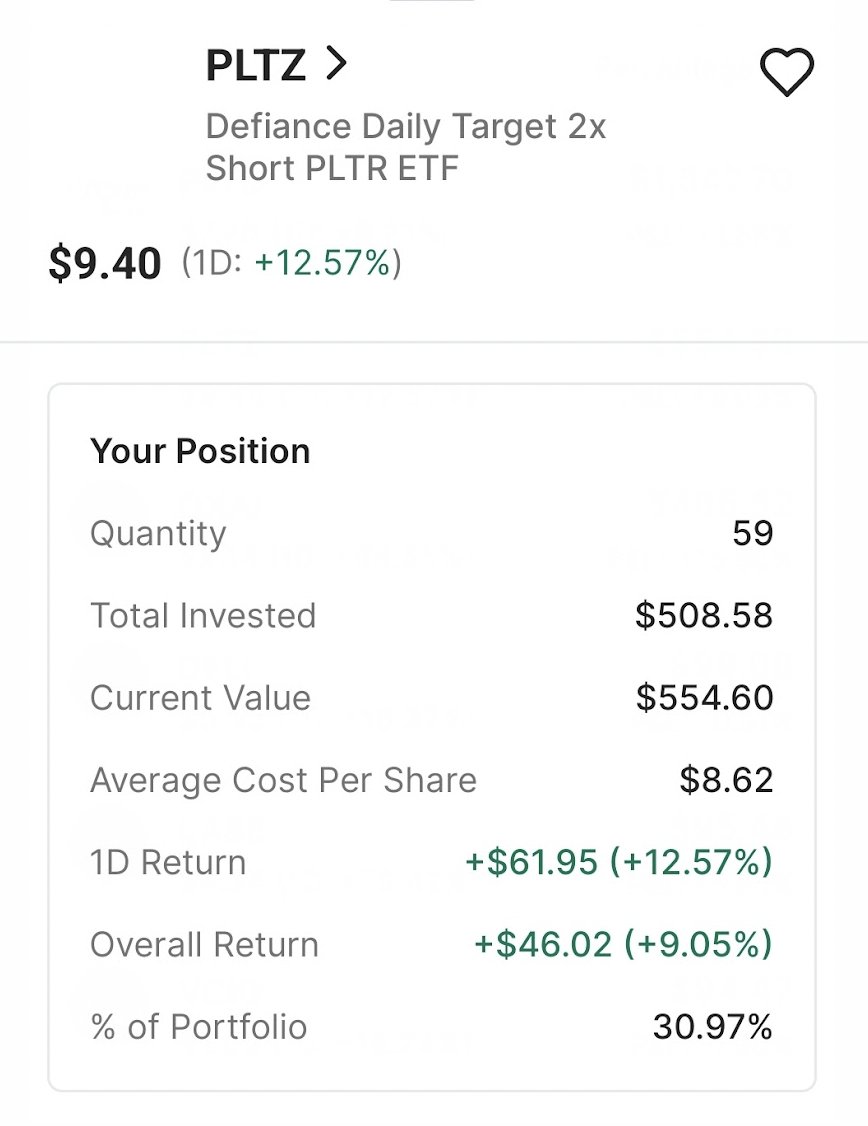Select the Quantity row label

pos(158,534)
